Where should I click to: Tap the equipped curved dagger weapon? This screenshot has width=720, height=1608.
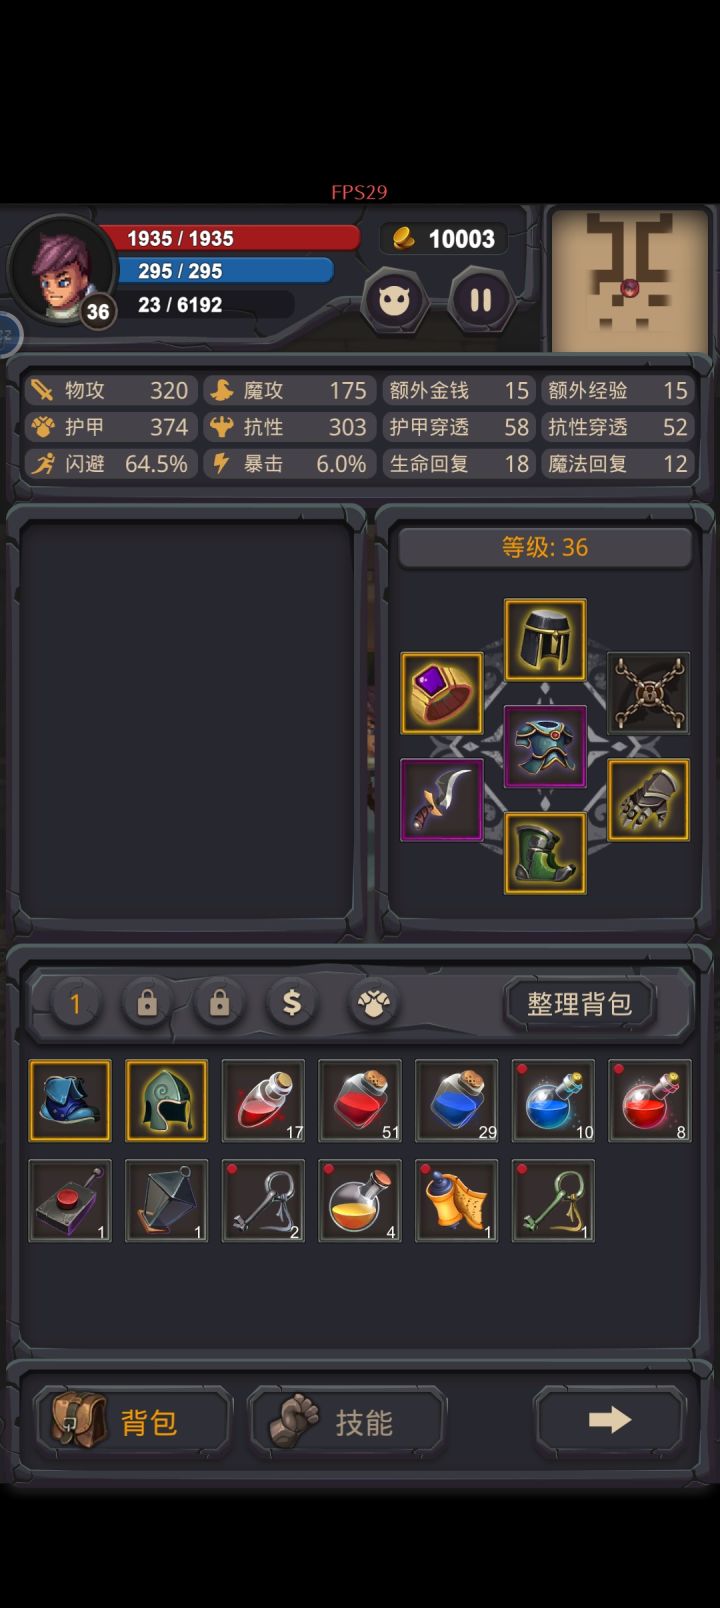442,800
